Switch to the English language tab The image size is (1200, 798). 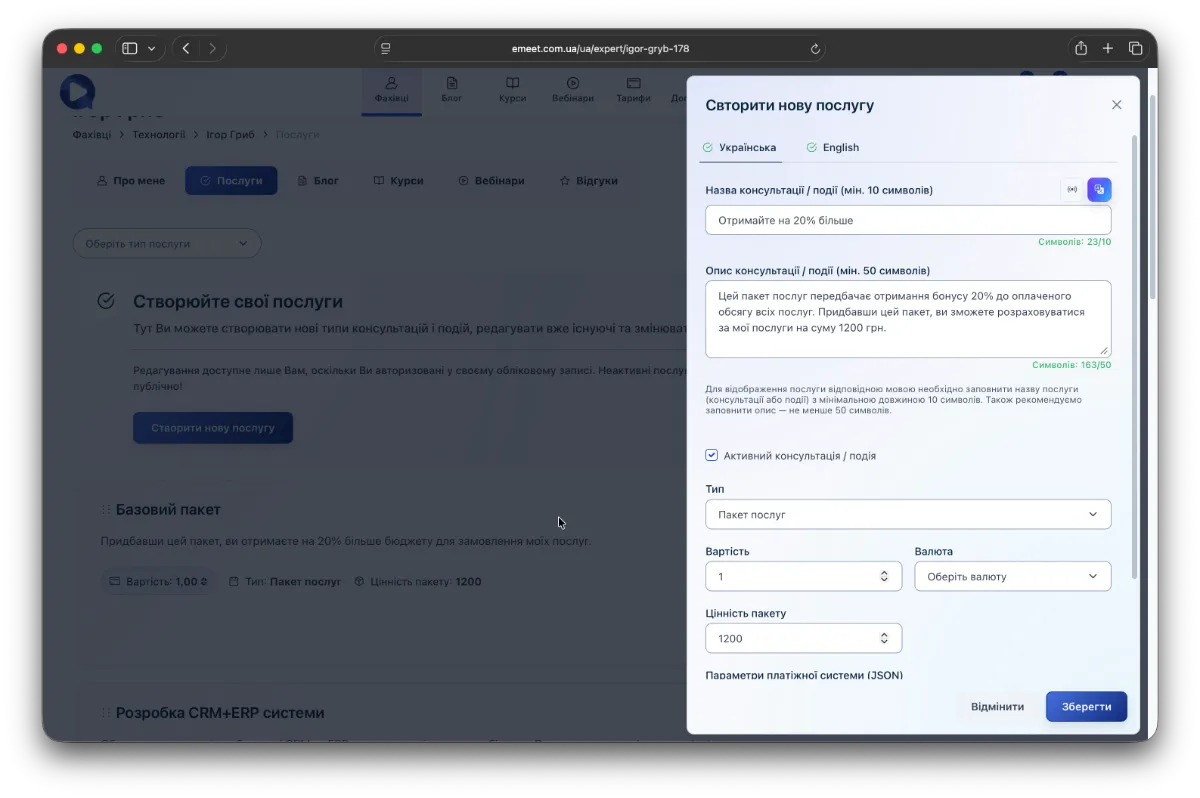[833, 148]
